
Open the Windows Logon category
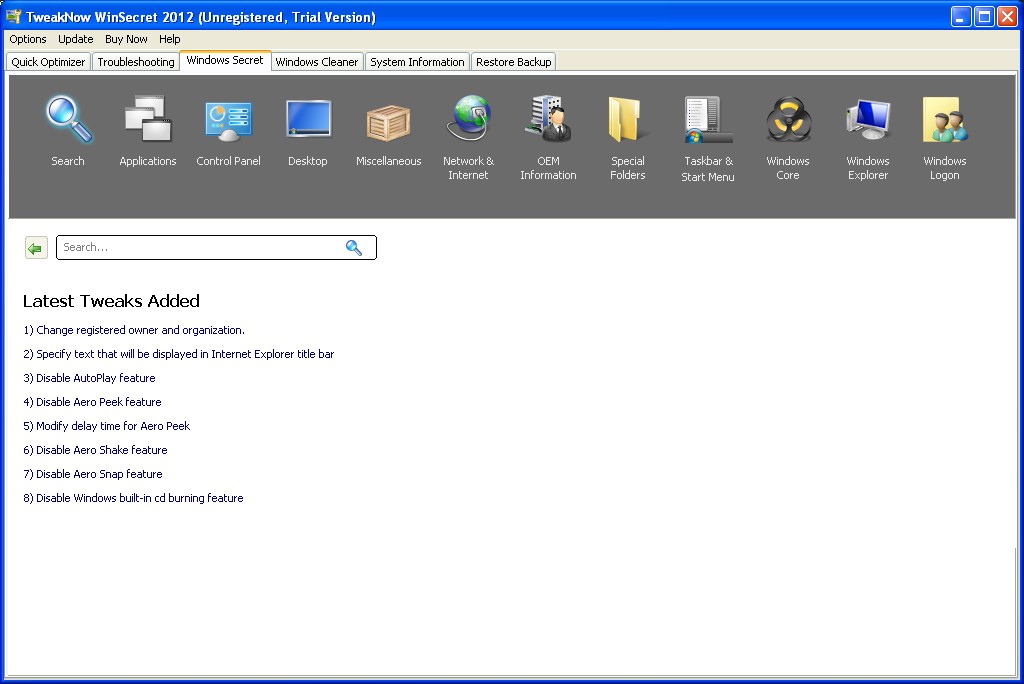coord(945,120)
